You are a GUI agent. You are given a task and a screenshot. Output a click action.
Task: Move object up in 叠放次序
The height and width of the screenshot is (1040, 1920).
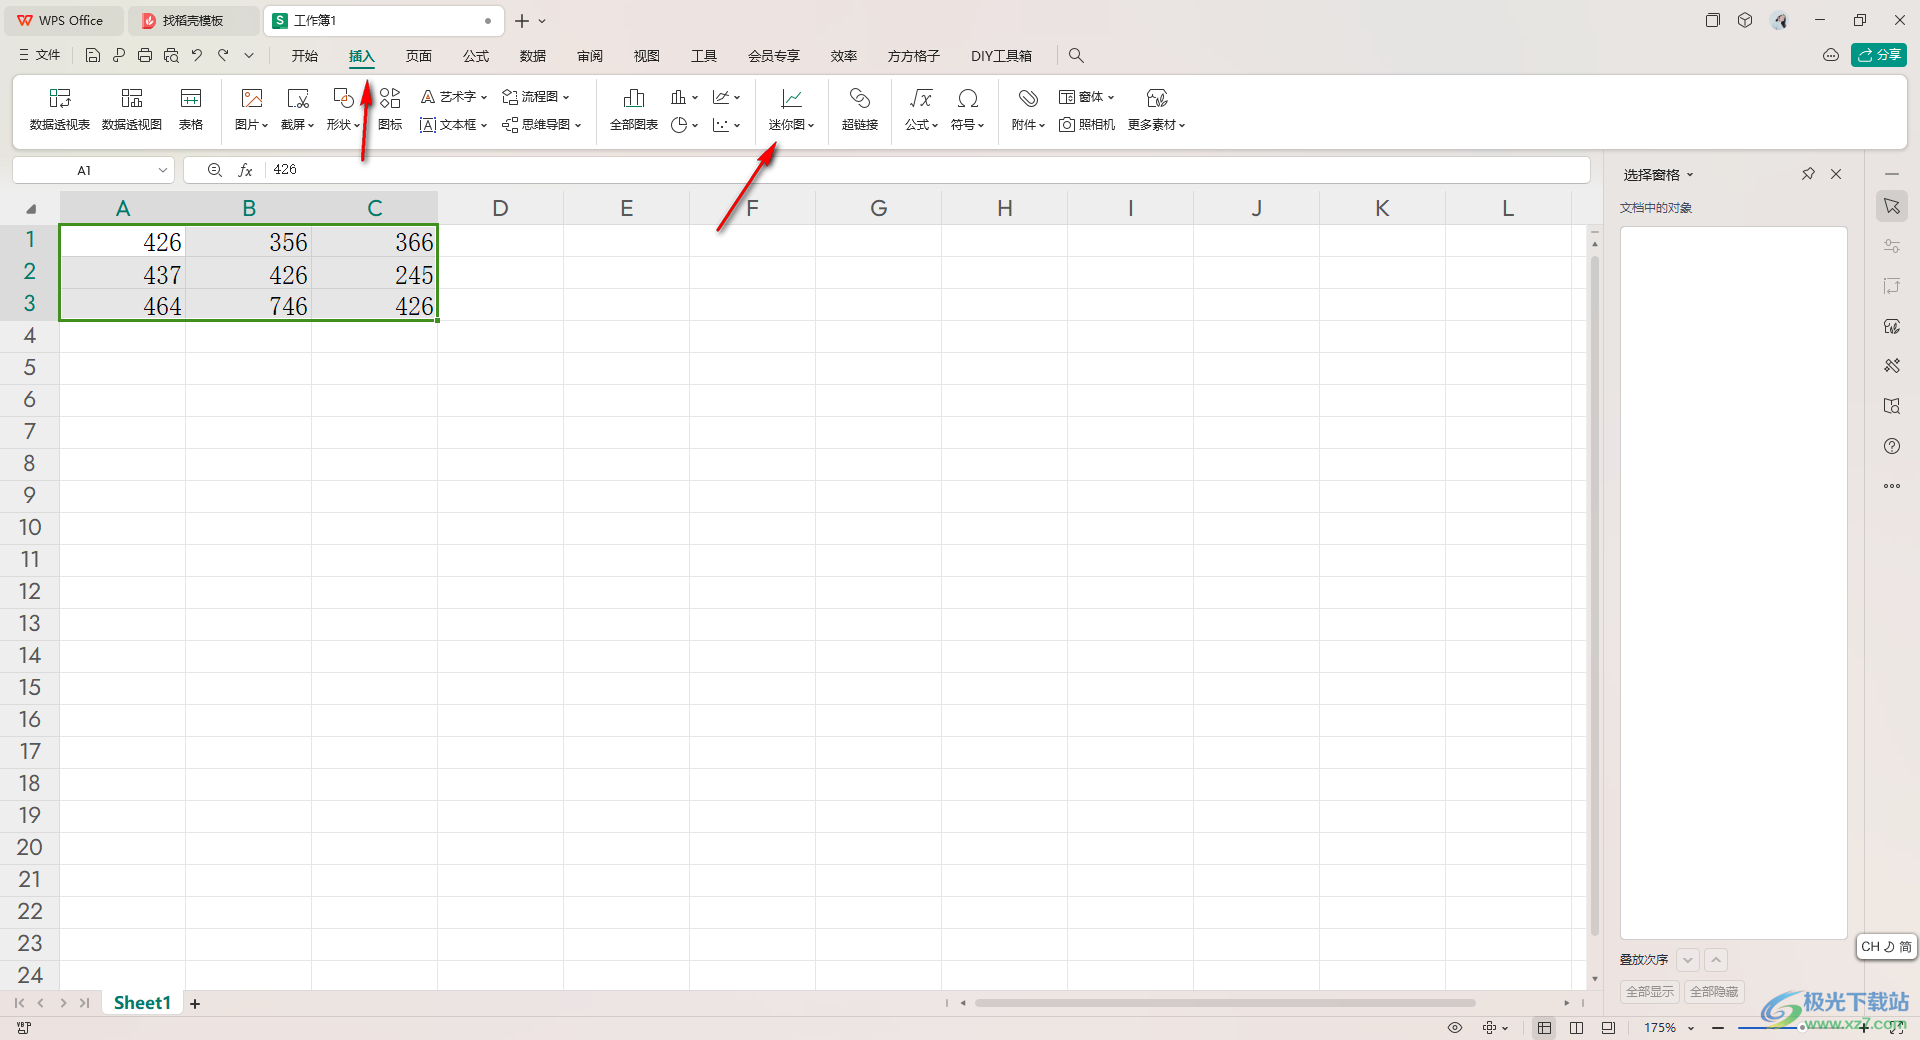[1716, 960]
